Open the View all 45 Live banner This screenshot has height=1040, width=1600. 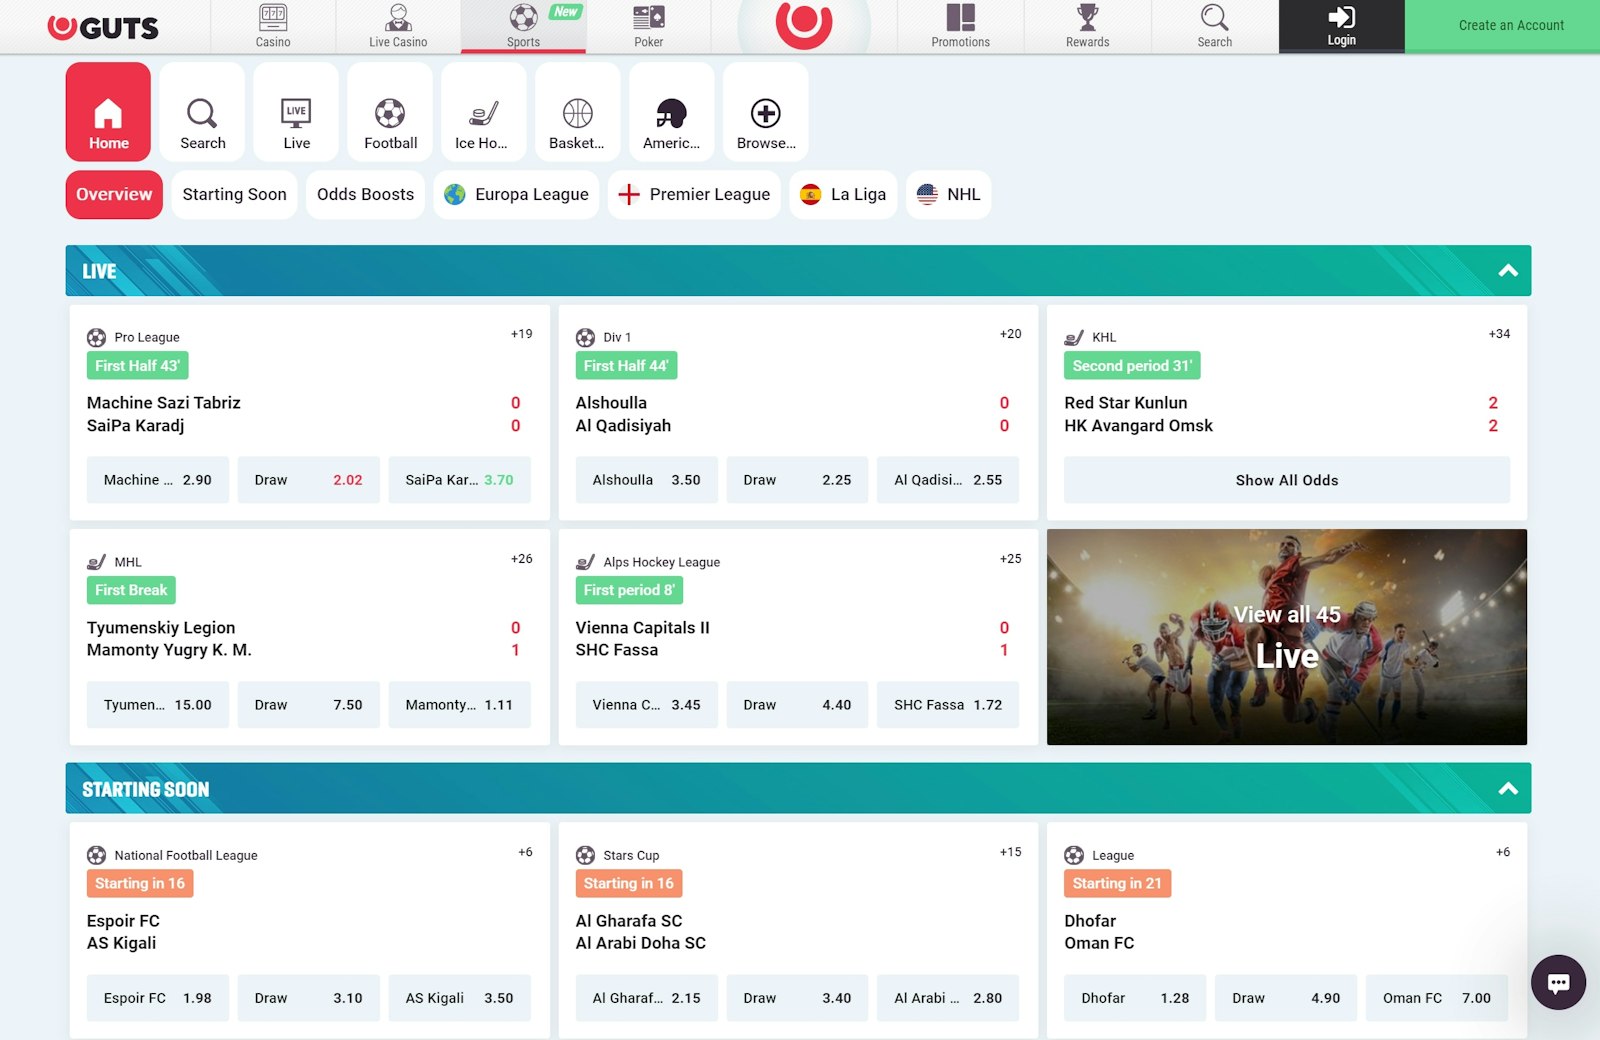tap(1286, 637)
